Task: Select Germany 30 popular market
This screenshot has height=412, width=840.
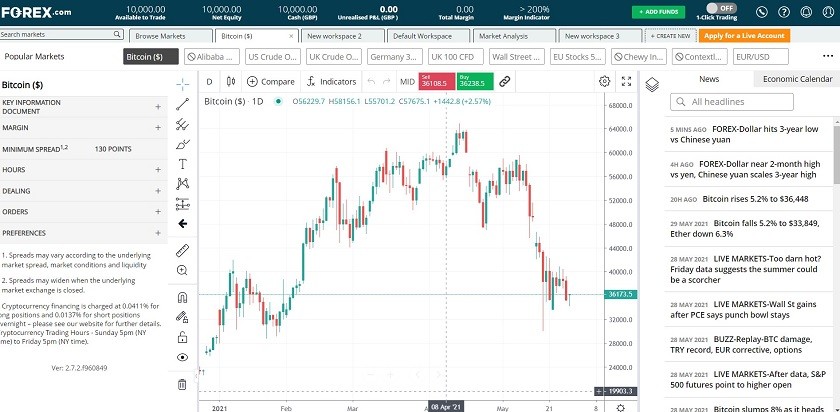Action: tap(395, 56)
